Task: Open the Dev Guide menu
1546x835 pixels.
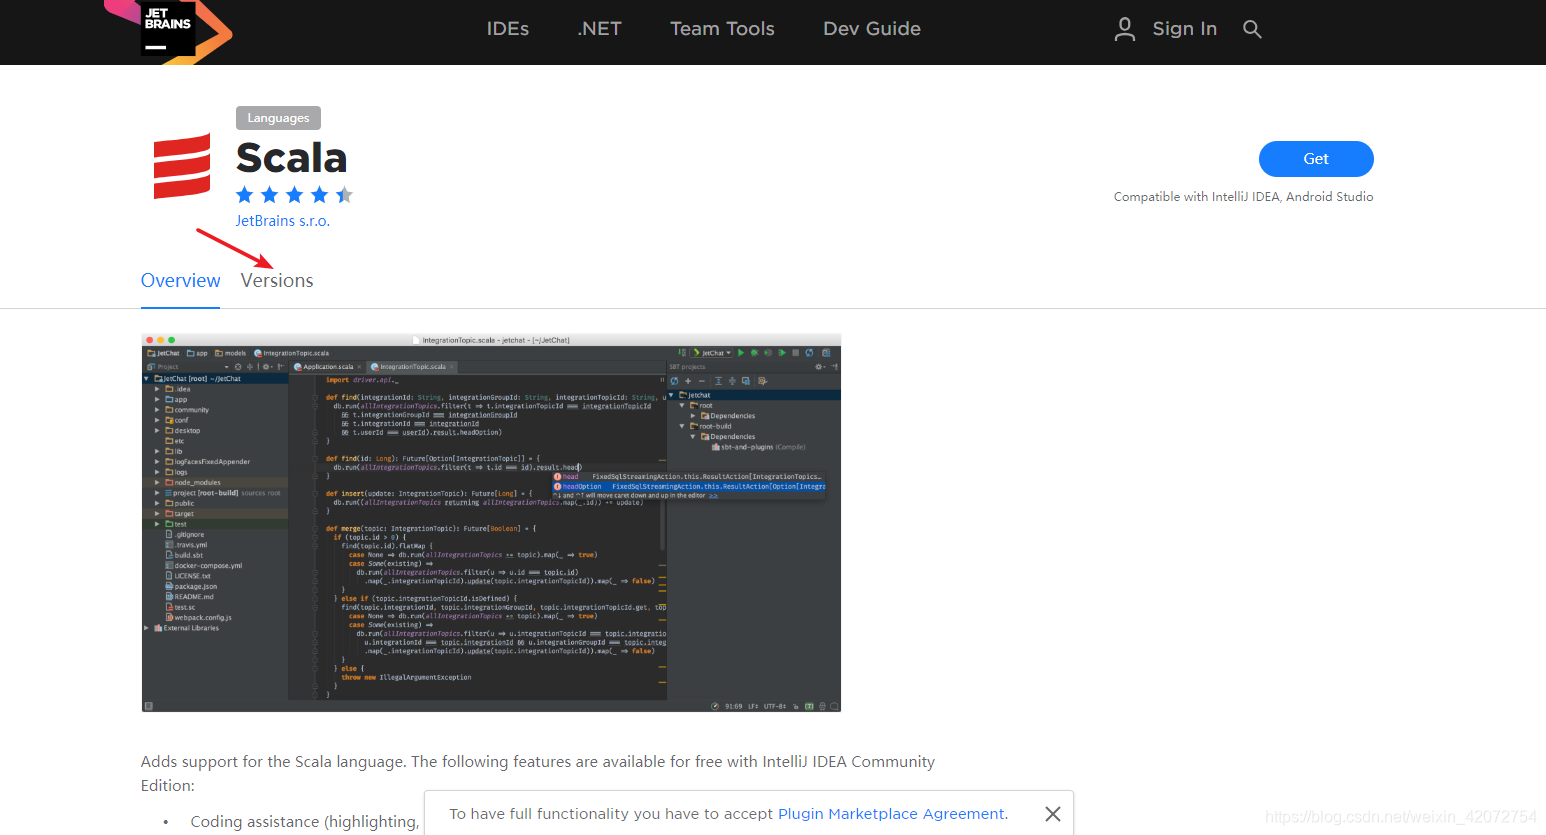Action: coord(872,29)
